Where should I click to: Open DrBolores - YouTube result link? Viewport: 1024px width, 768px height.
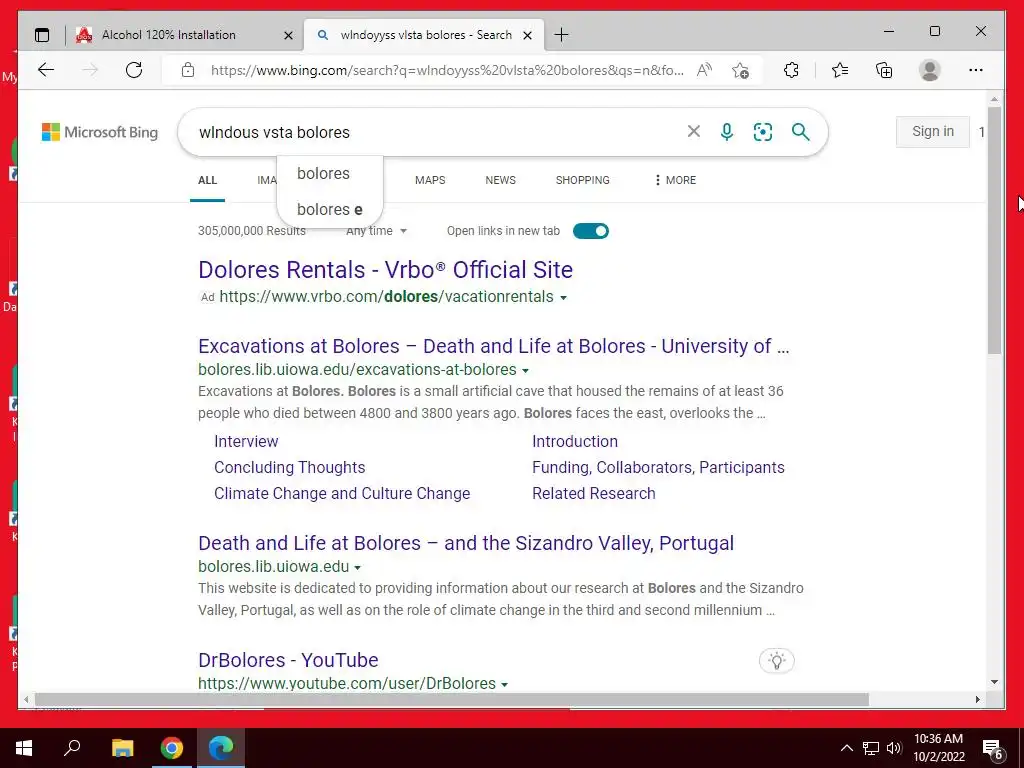(288, 660)
